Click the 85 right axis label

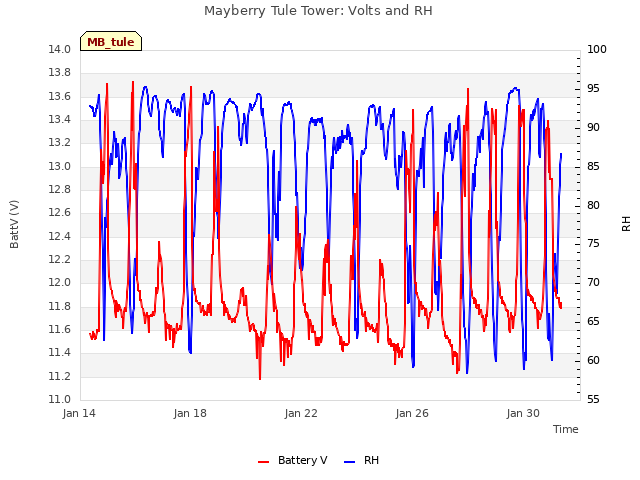pyautogui.click(x=593, y=167)
